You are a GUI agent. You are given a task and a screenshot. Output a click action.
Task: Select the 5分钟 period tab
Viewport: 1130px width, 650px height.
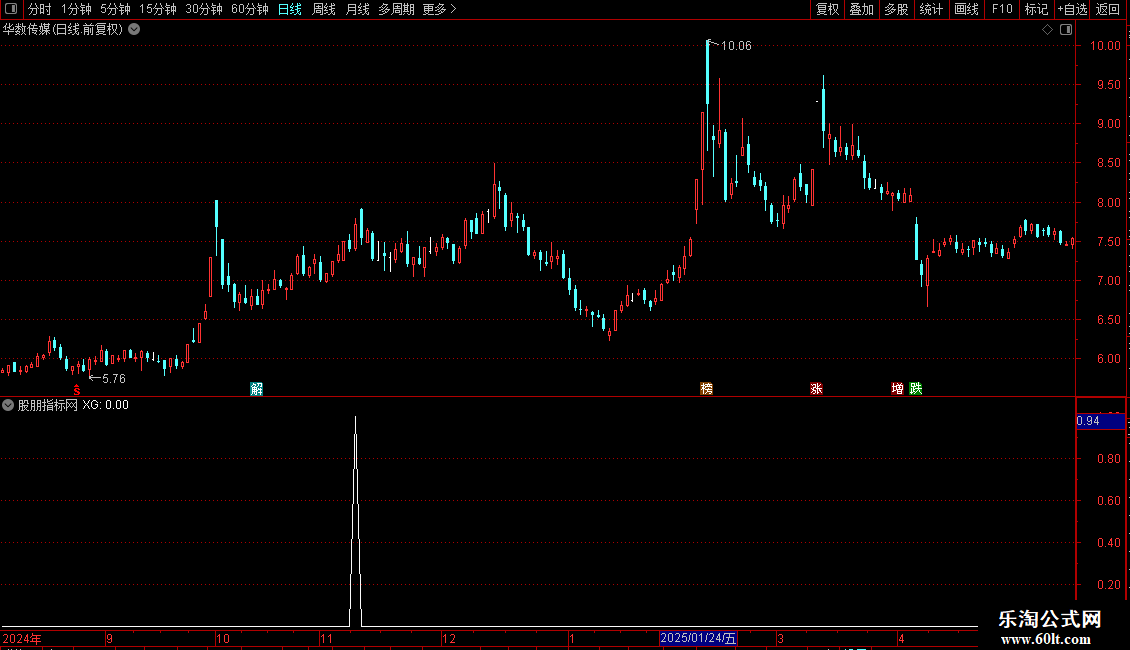click(115, 9)
